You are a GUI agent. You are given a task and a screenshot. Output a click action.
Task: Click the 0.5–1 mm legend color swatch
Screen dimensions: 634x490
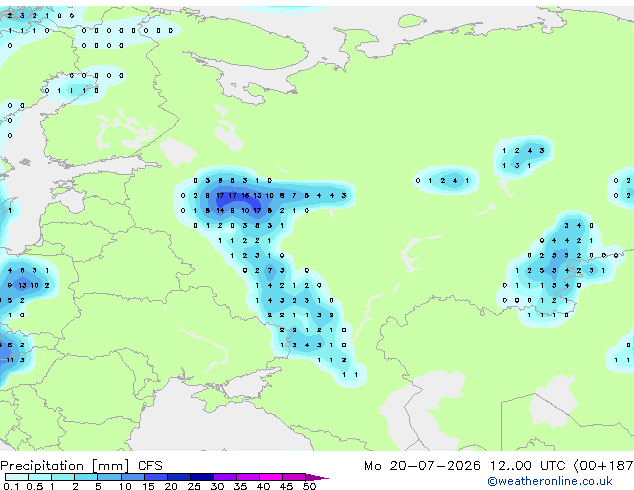click(40, 477)
